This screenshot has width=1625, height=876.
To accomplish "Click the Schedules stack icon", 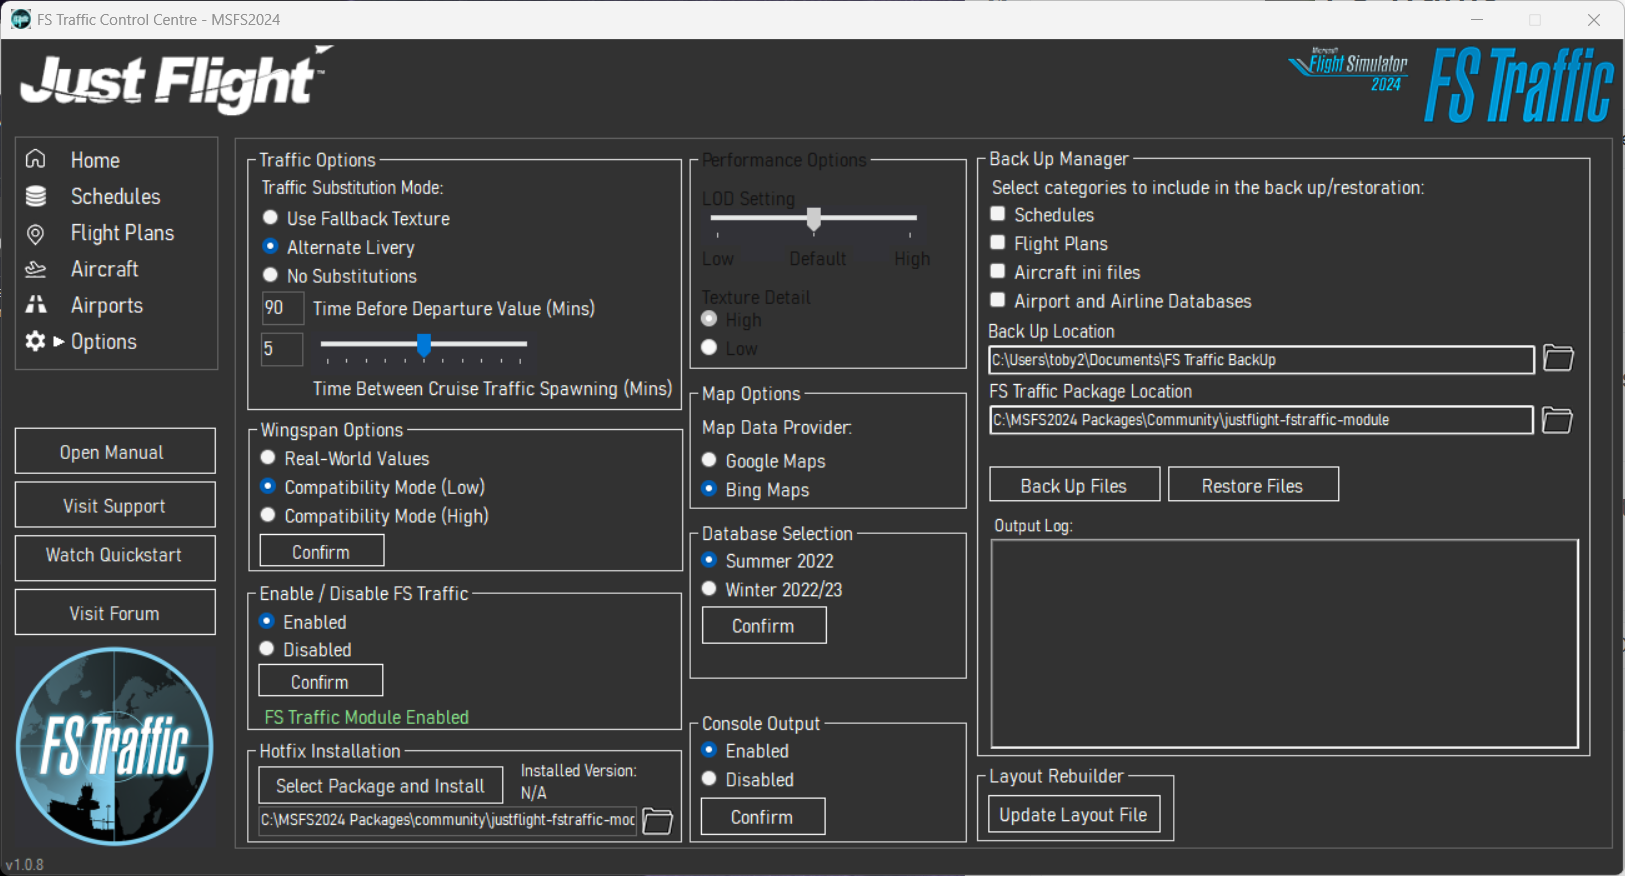I will click(36, 196).
